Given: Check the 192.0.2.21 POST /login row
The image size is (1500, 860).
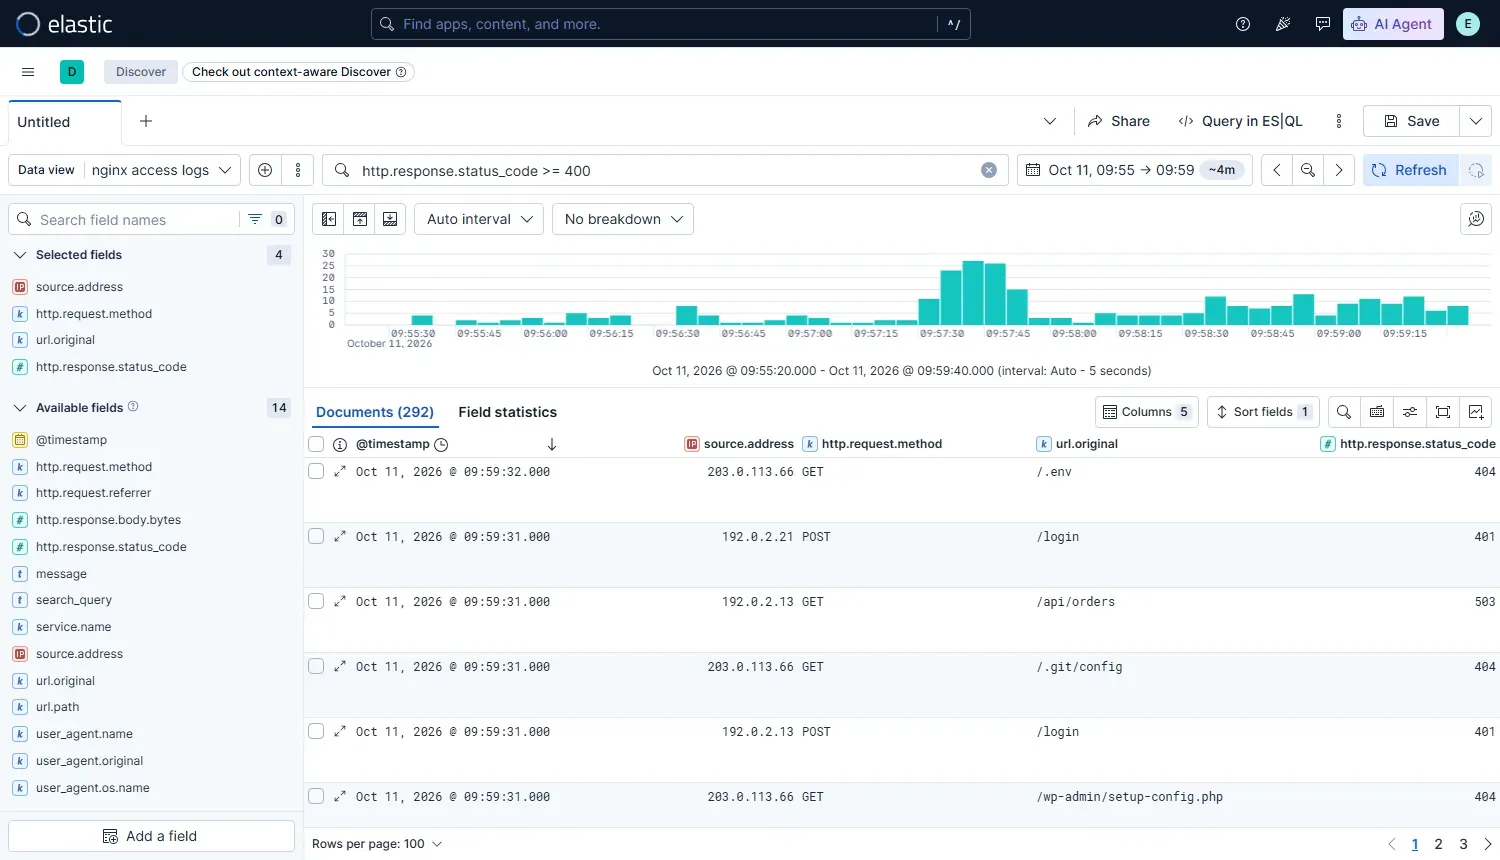Looking at the screenshot, I should pyautogui.click(x=316, y=536).
